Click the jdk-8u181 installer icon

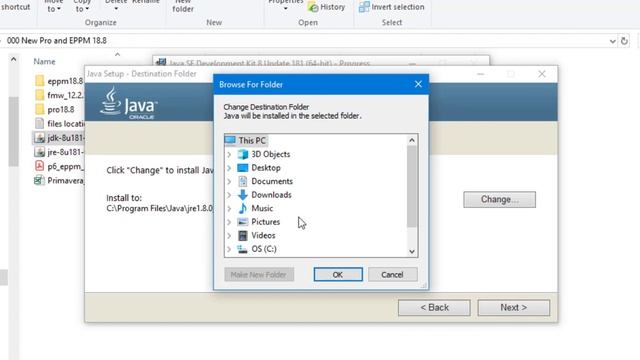(40, 138)
